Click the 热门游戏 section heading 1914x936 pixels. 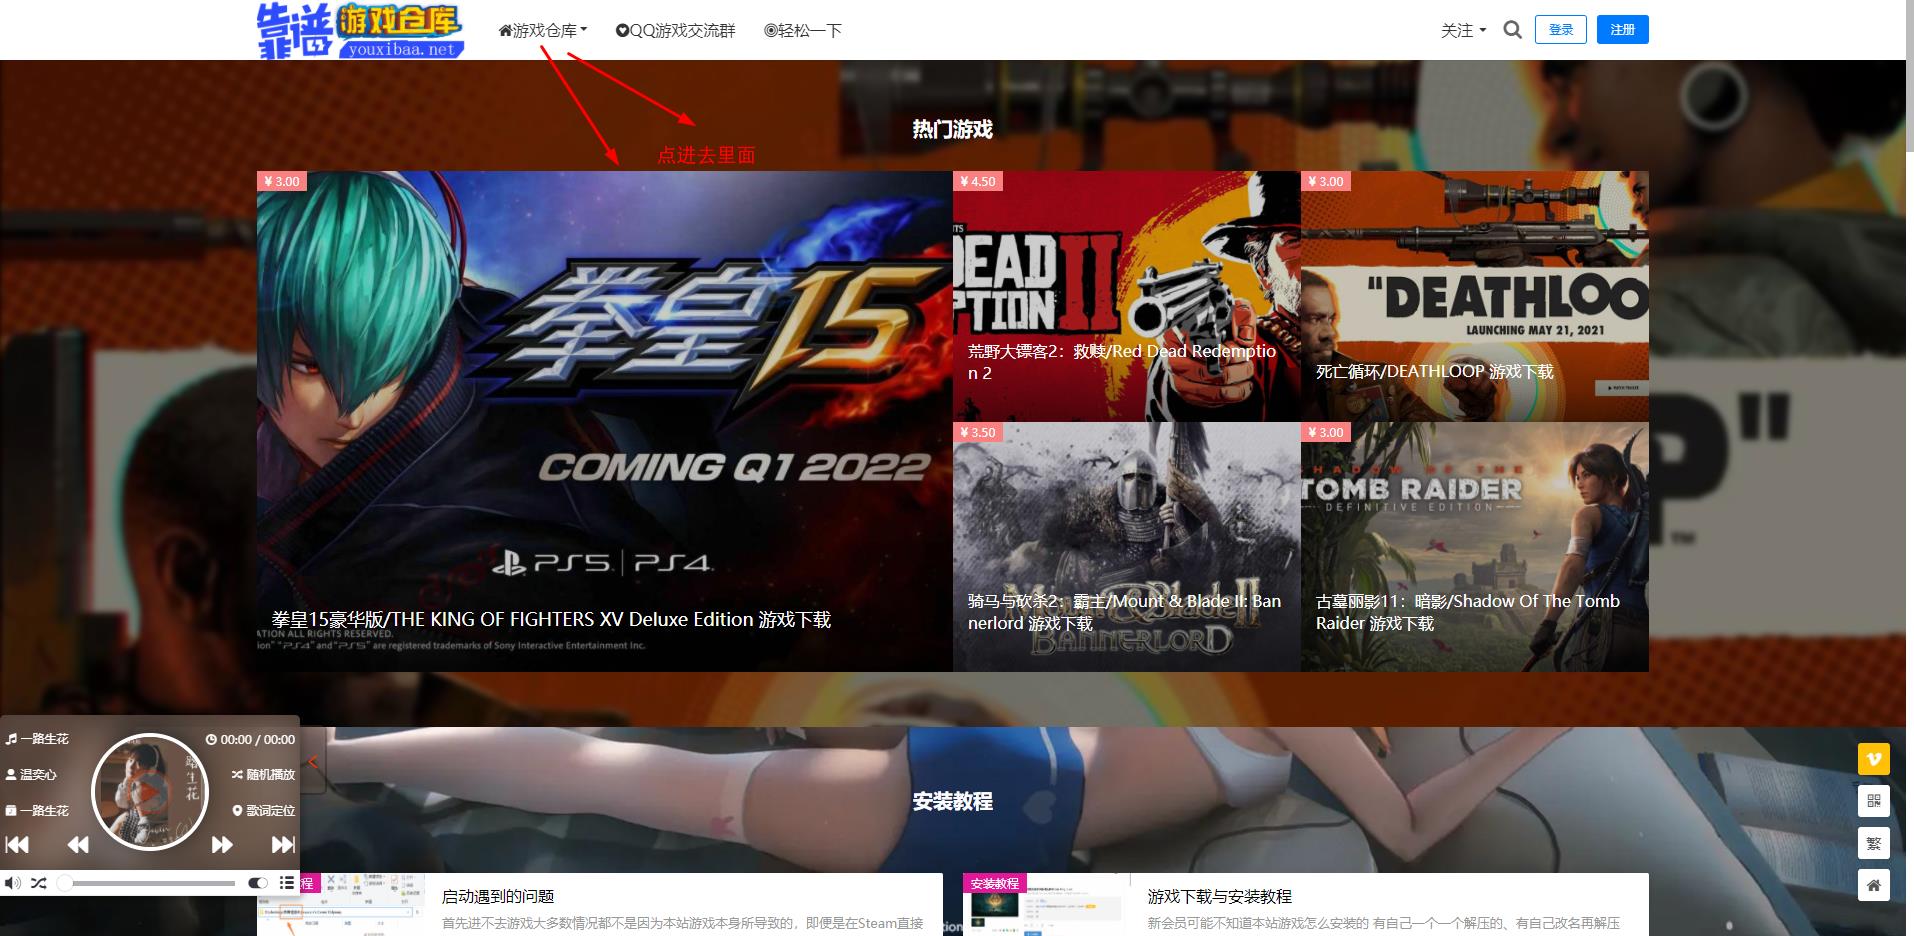point(952,129)
